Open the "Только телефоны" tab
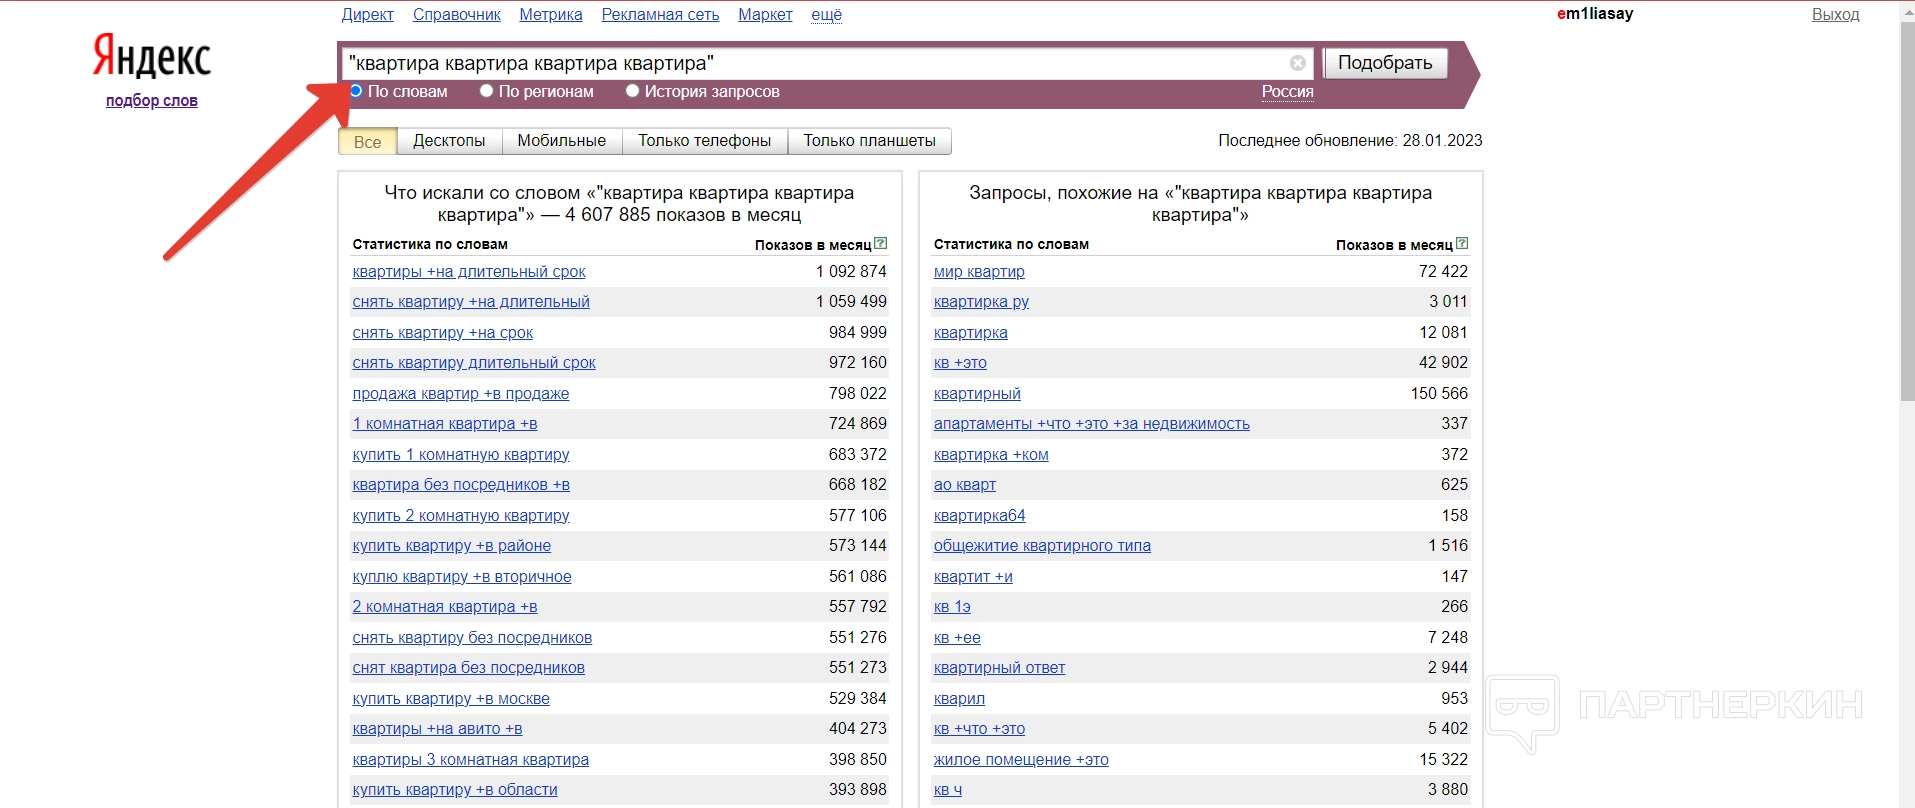 coord(704,141)
